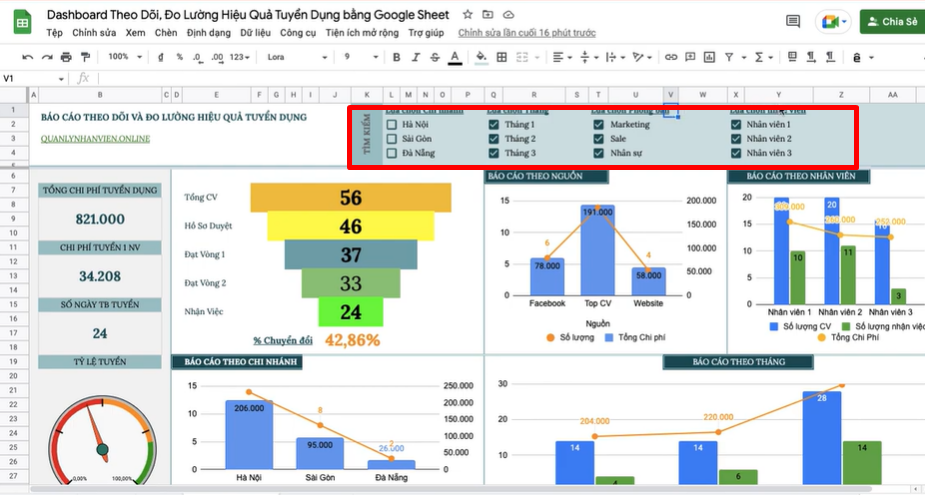
Task: Uncheck the Nhân viên 3 checkbox
Action: click(736, 153)
